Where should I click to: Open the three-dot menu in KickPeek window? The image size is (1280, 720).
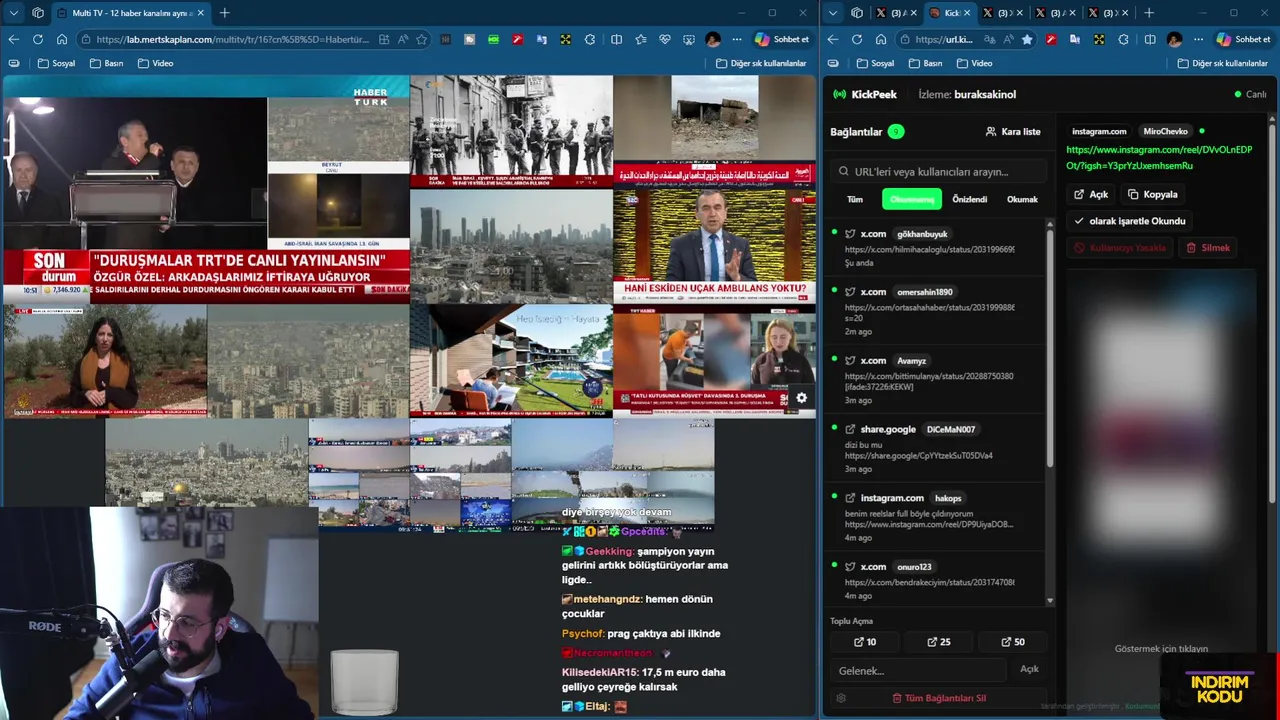(x=1198, y=39)
